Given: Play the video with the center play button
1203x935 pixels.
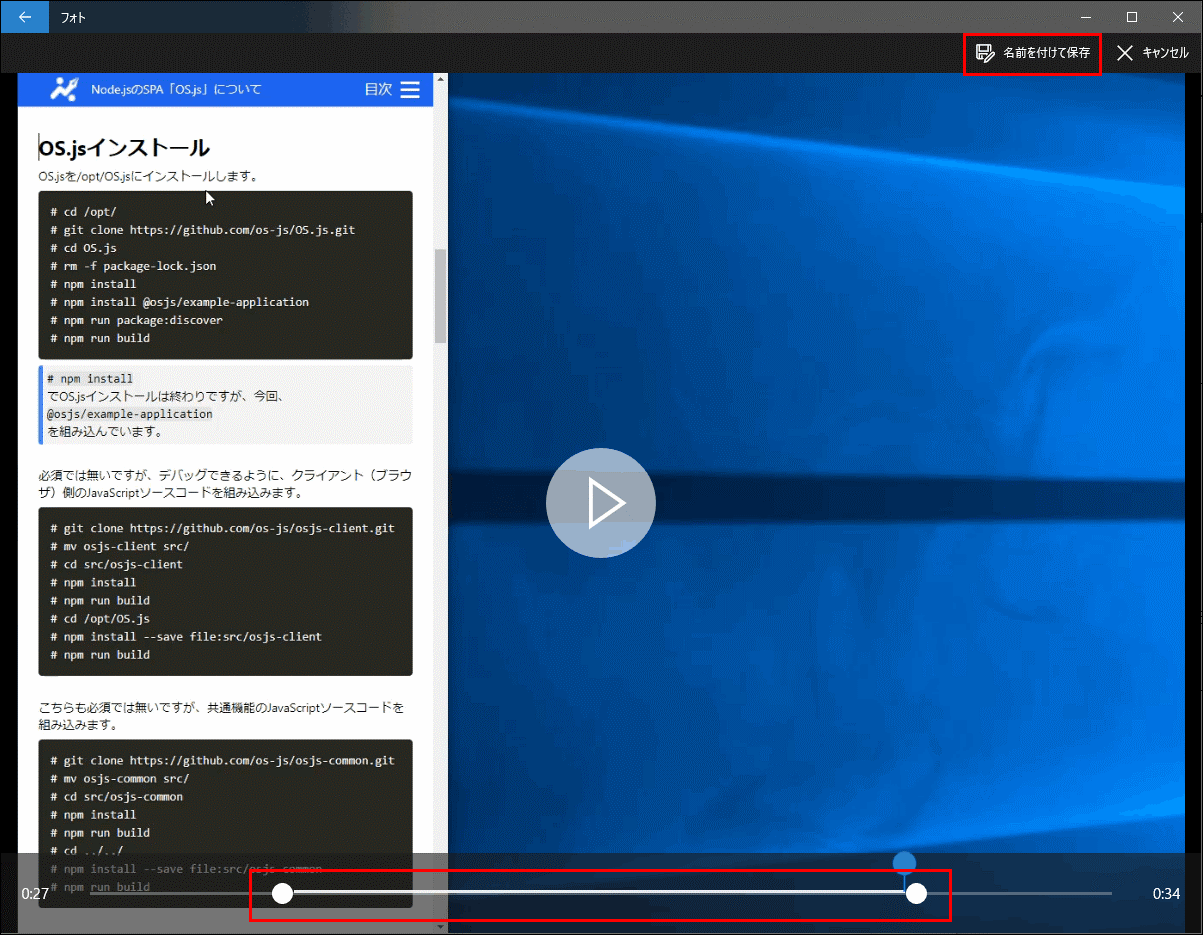Looking at the screenshot, I should pos(601,503).
